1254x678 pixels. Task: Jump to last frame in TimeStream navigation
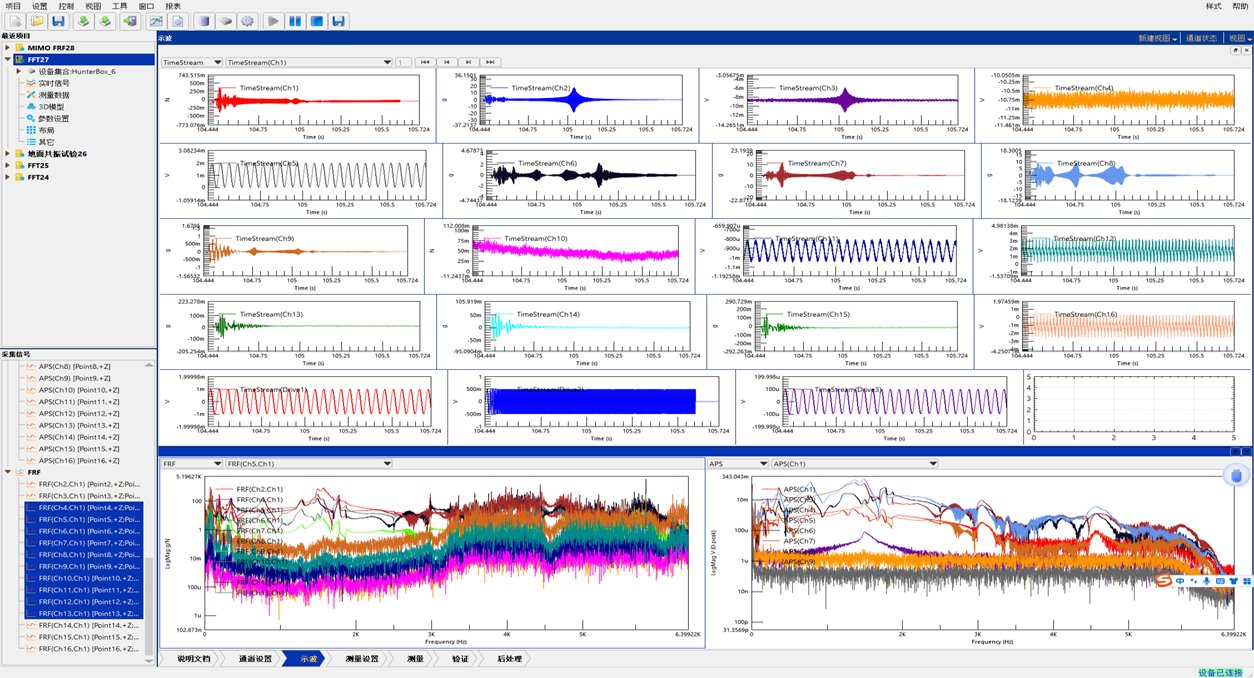pyautogui.click(x=490, y=62)
